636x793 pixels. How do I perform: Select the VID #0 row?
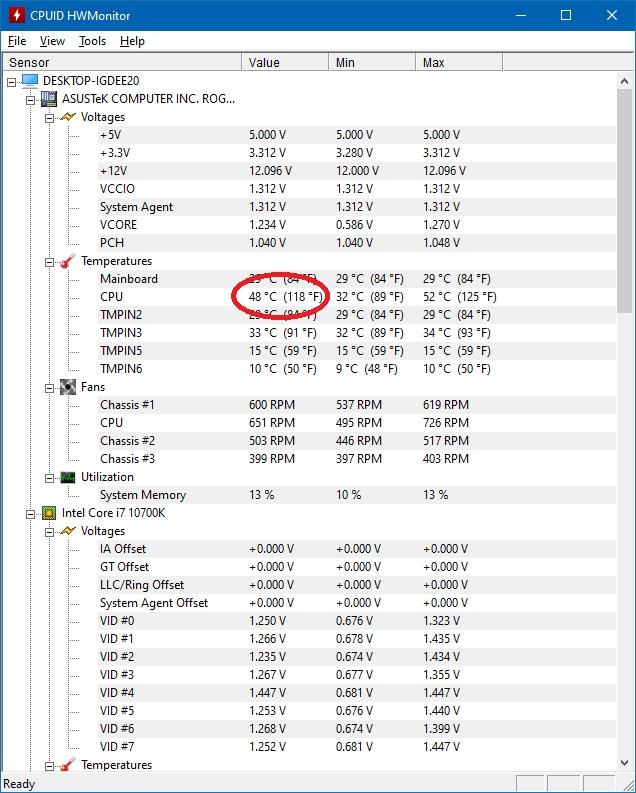[x=357, y=621]
